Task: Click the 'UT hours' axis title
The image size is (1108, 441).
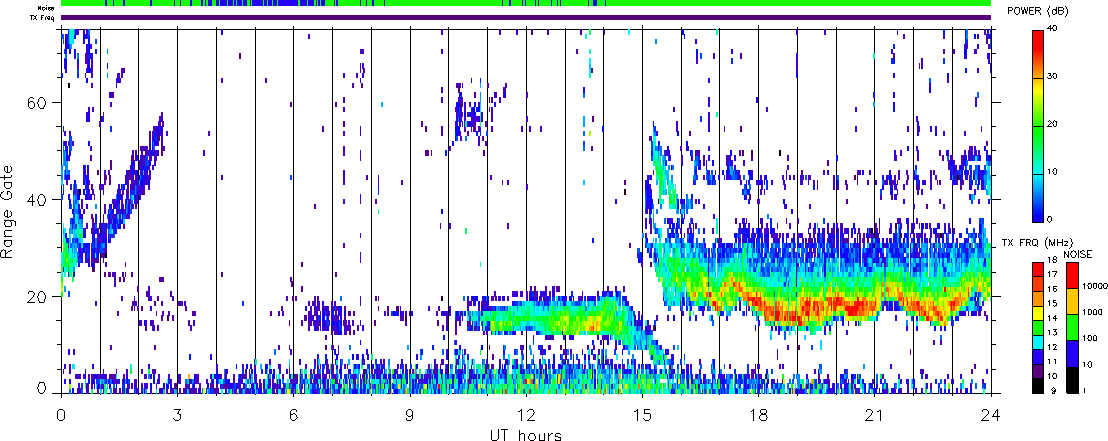Action: click(526, 434)
